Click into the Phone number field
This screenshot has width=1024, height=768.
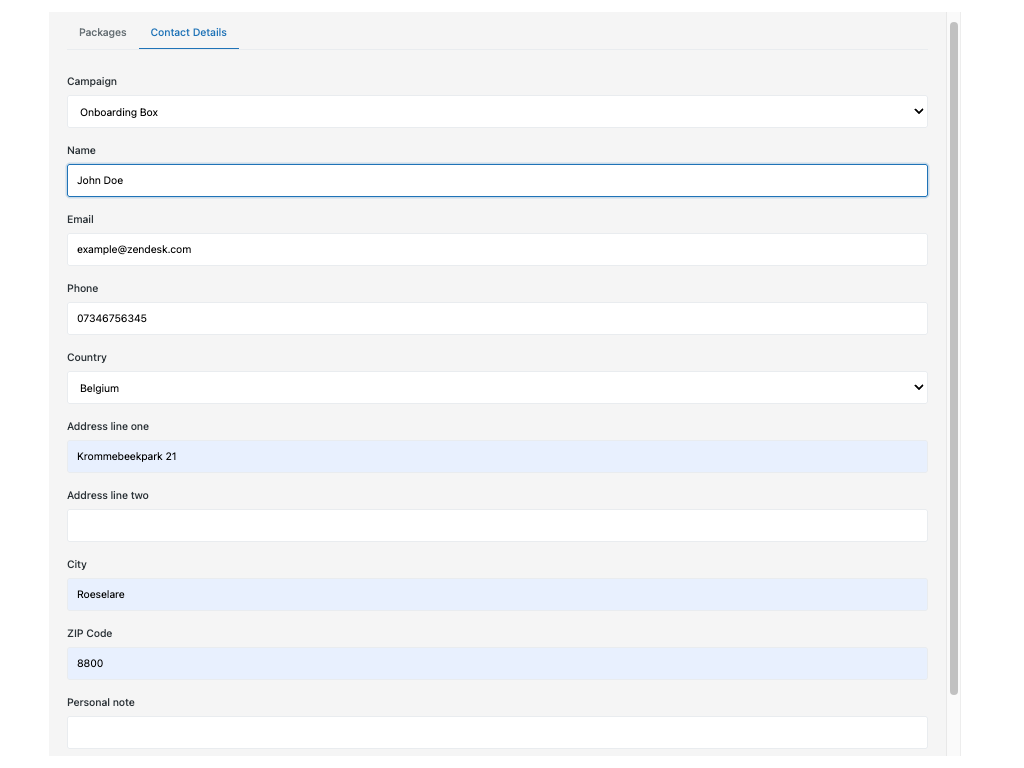497,319
